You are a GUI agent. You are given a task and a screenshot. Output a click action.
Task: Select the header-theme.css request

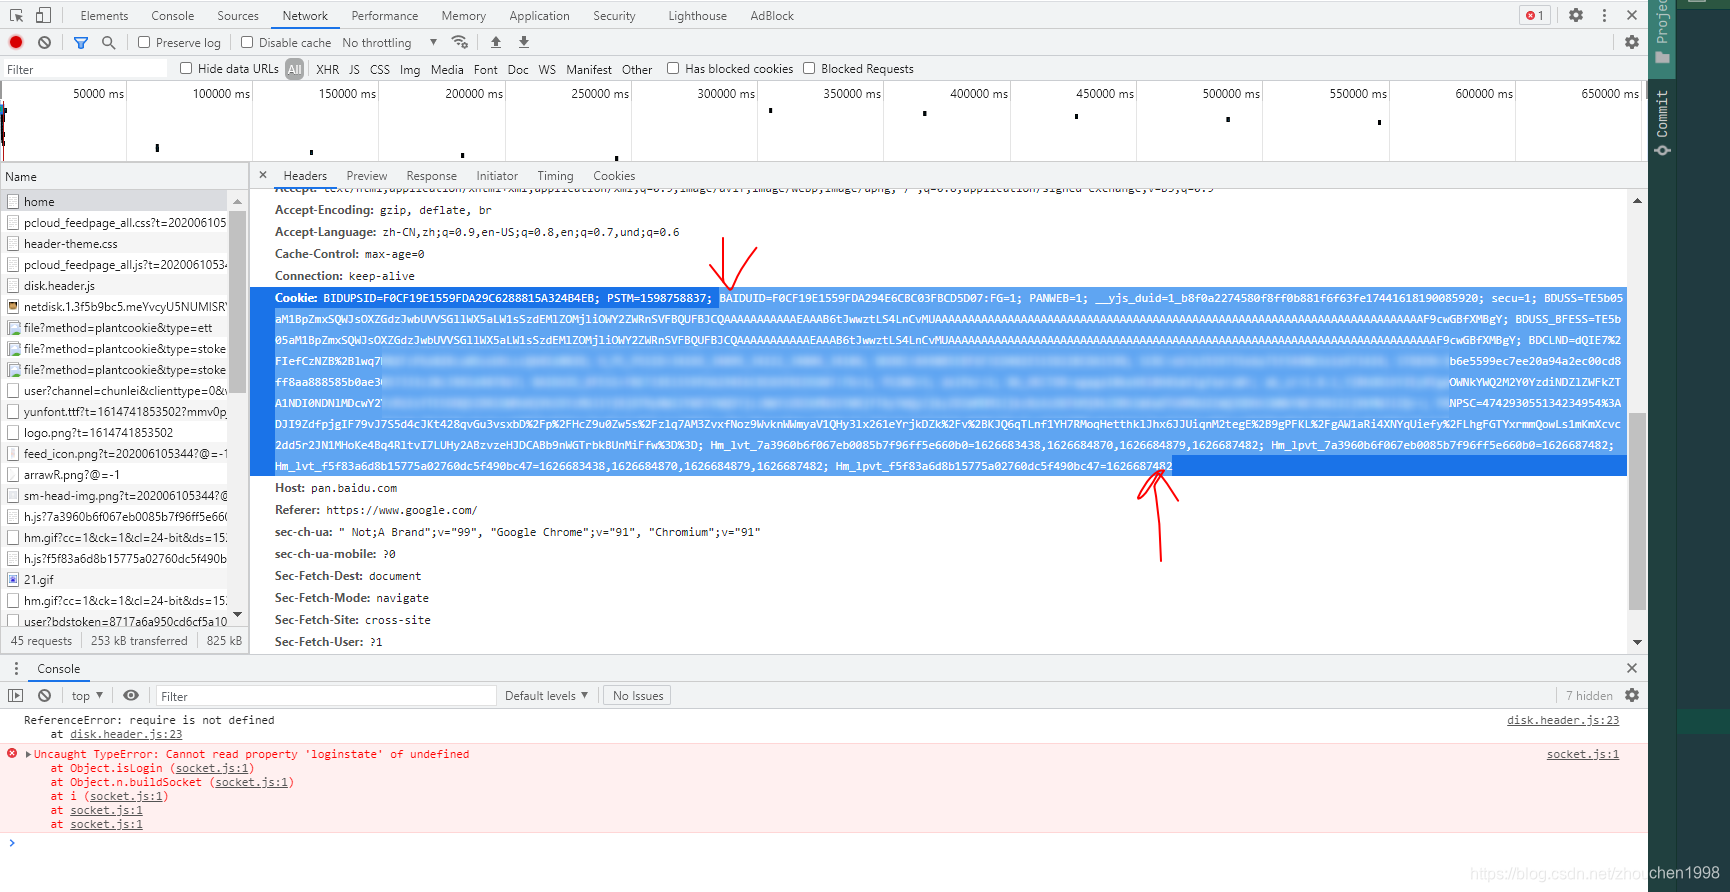click(114, 243)
